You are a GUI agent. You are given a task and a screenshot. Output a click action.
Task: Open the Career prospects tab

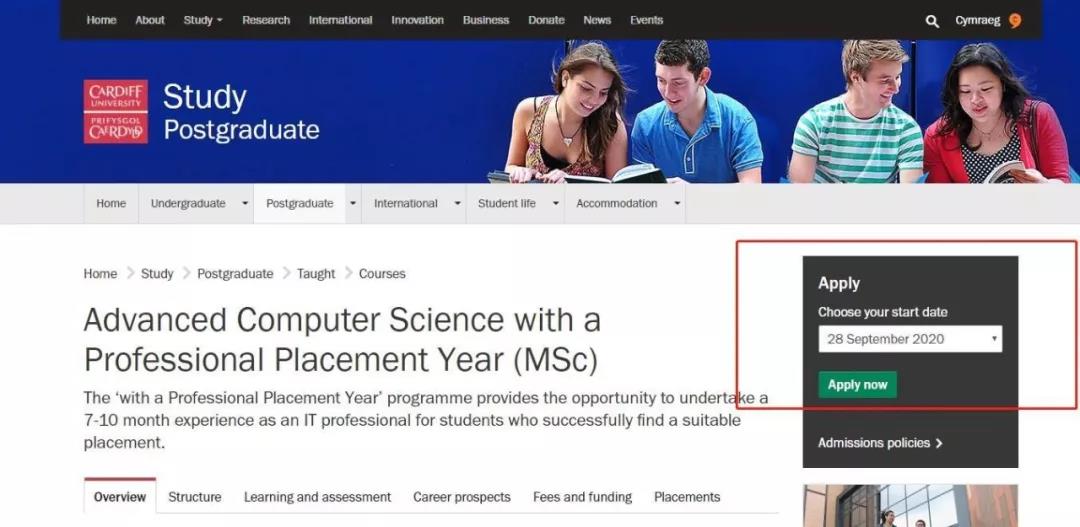pyautogui.click(x=461, y=497)
